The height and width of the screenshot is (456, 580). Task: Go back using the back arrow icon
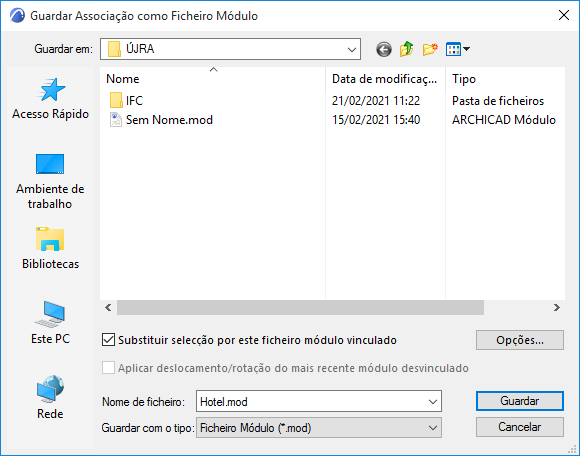pos(384,49)
